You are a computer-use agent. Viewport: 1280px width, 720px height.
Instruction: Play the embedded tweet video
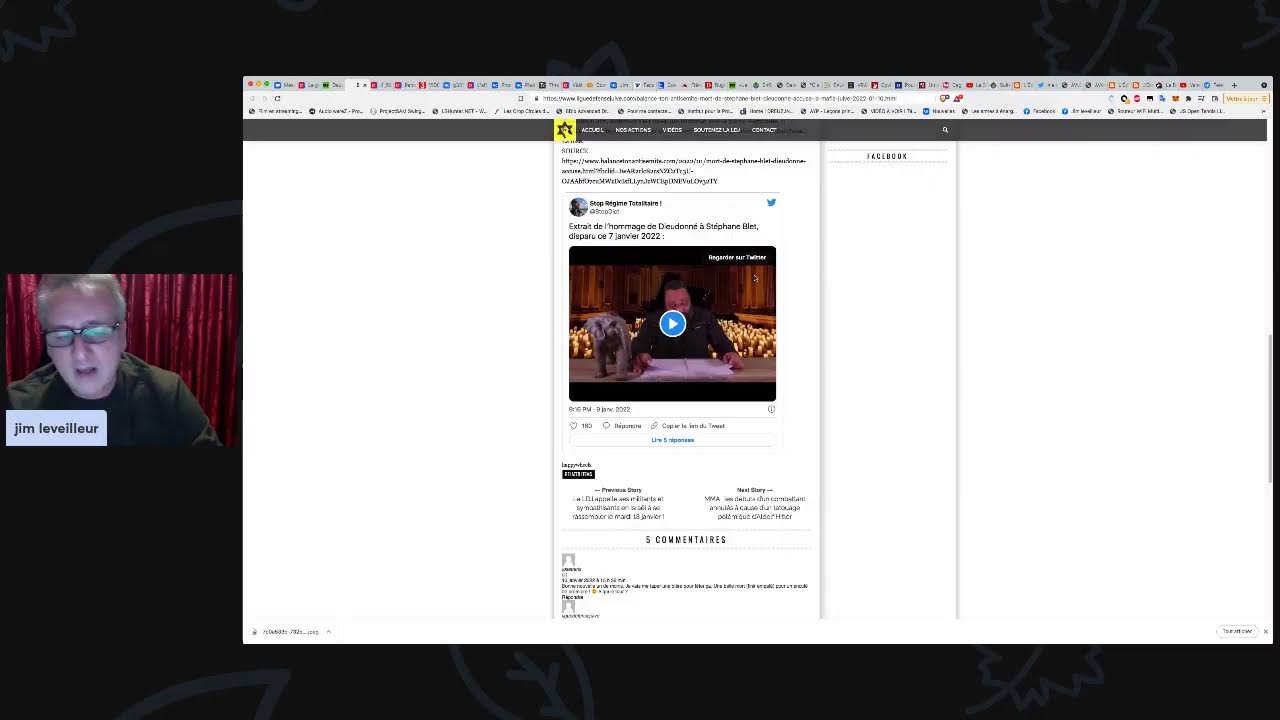[672, 323]
